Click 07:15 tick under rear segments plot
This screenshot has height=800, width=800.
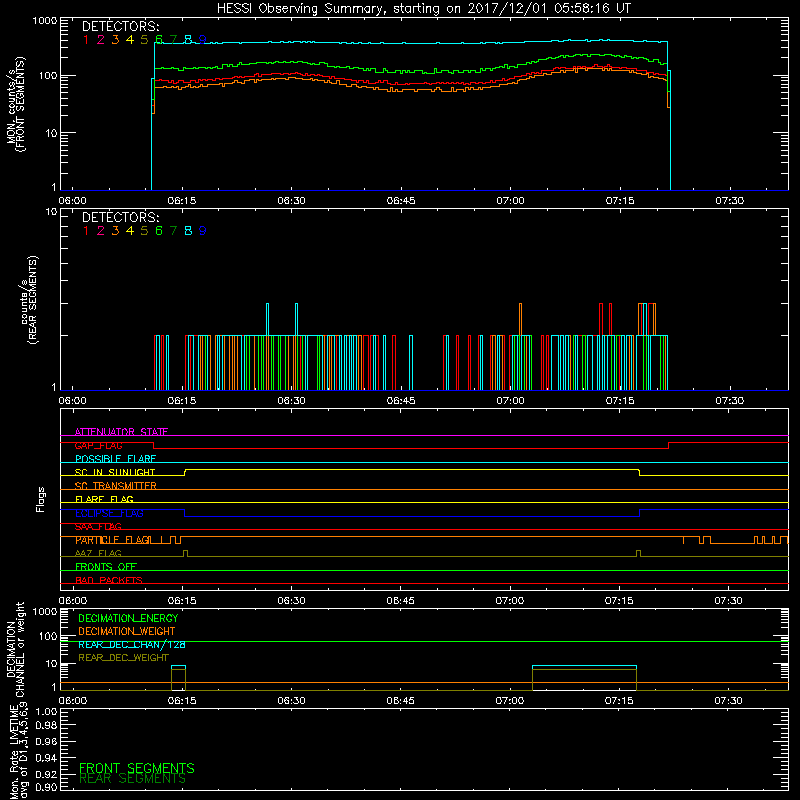(x=620, y=401)
